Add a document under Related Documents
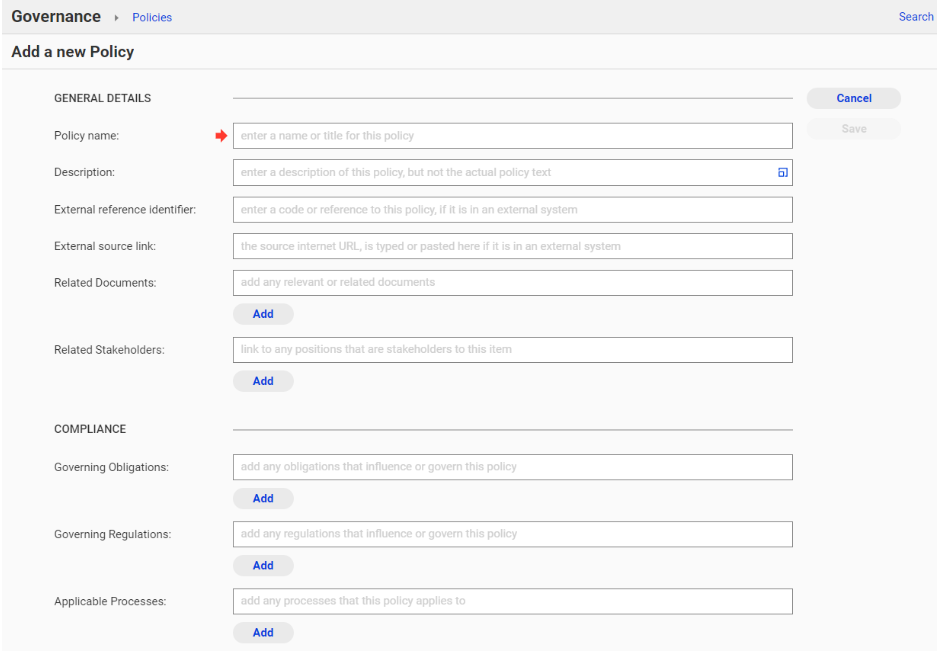The height and width of the screenshot is (656, 938). [x=263, y=313]
